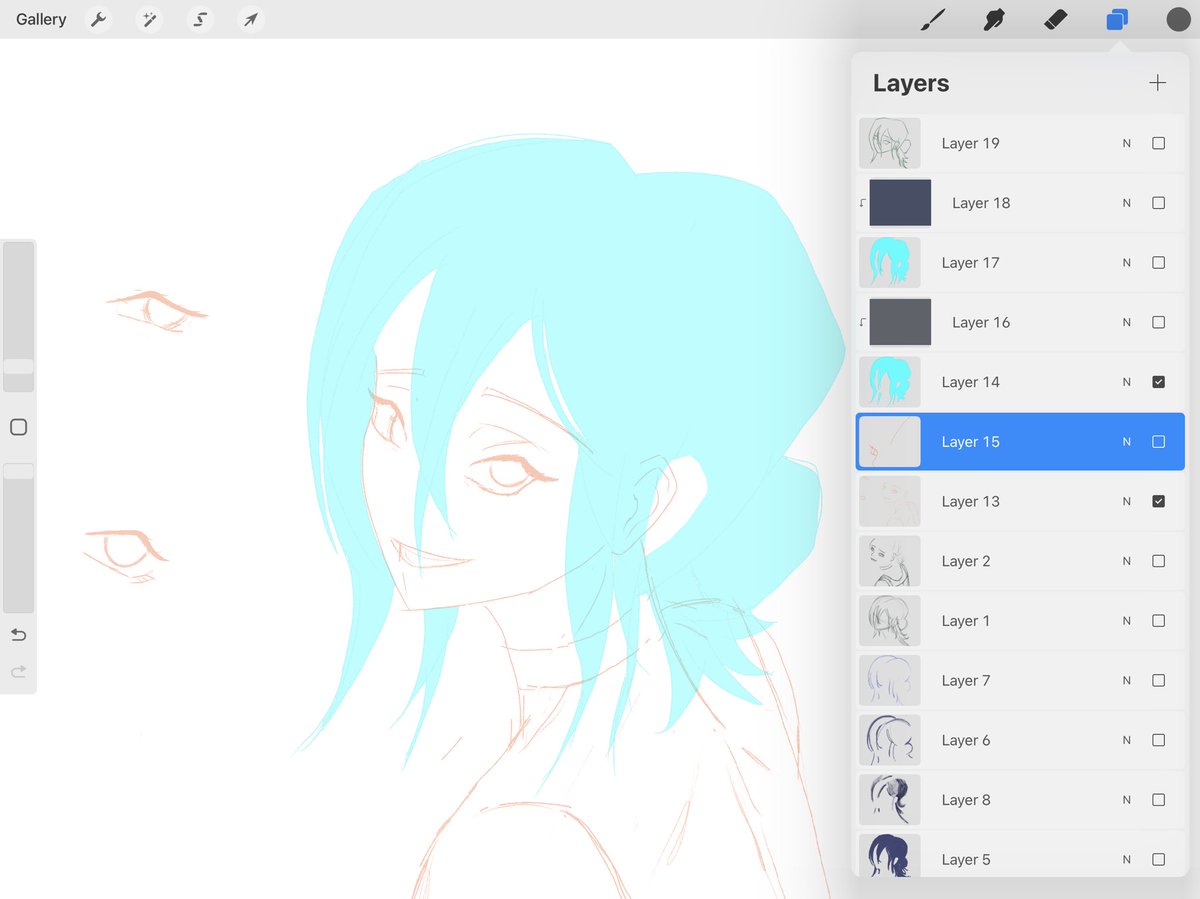Select the 'Layer 5' name
Image resolution: width=1200 pixels, height=899 pixels.
point(966,860)
